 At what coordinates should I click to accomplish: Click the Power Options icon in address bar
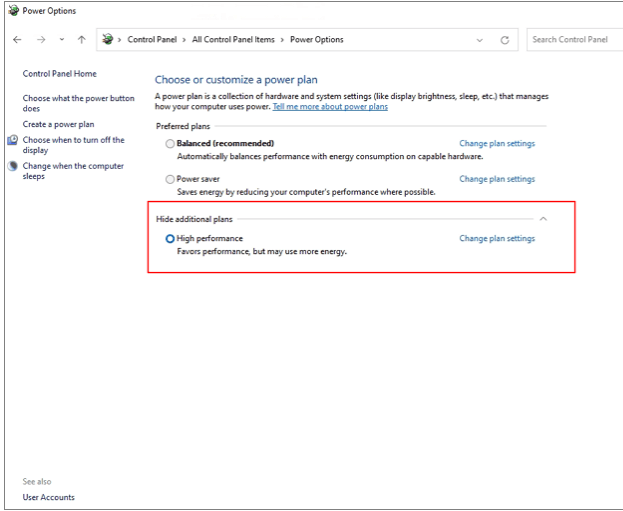(107, 40)
